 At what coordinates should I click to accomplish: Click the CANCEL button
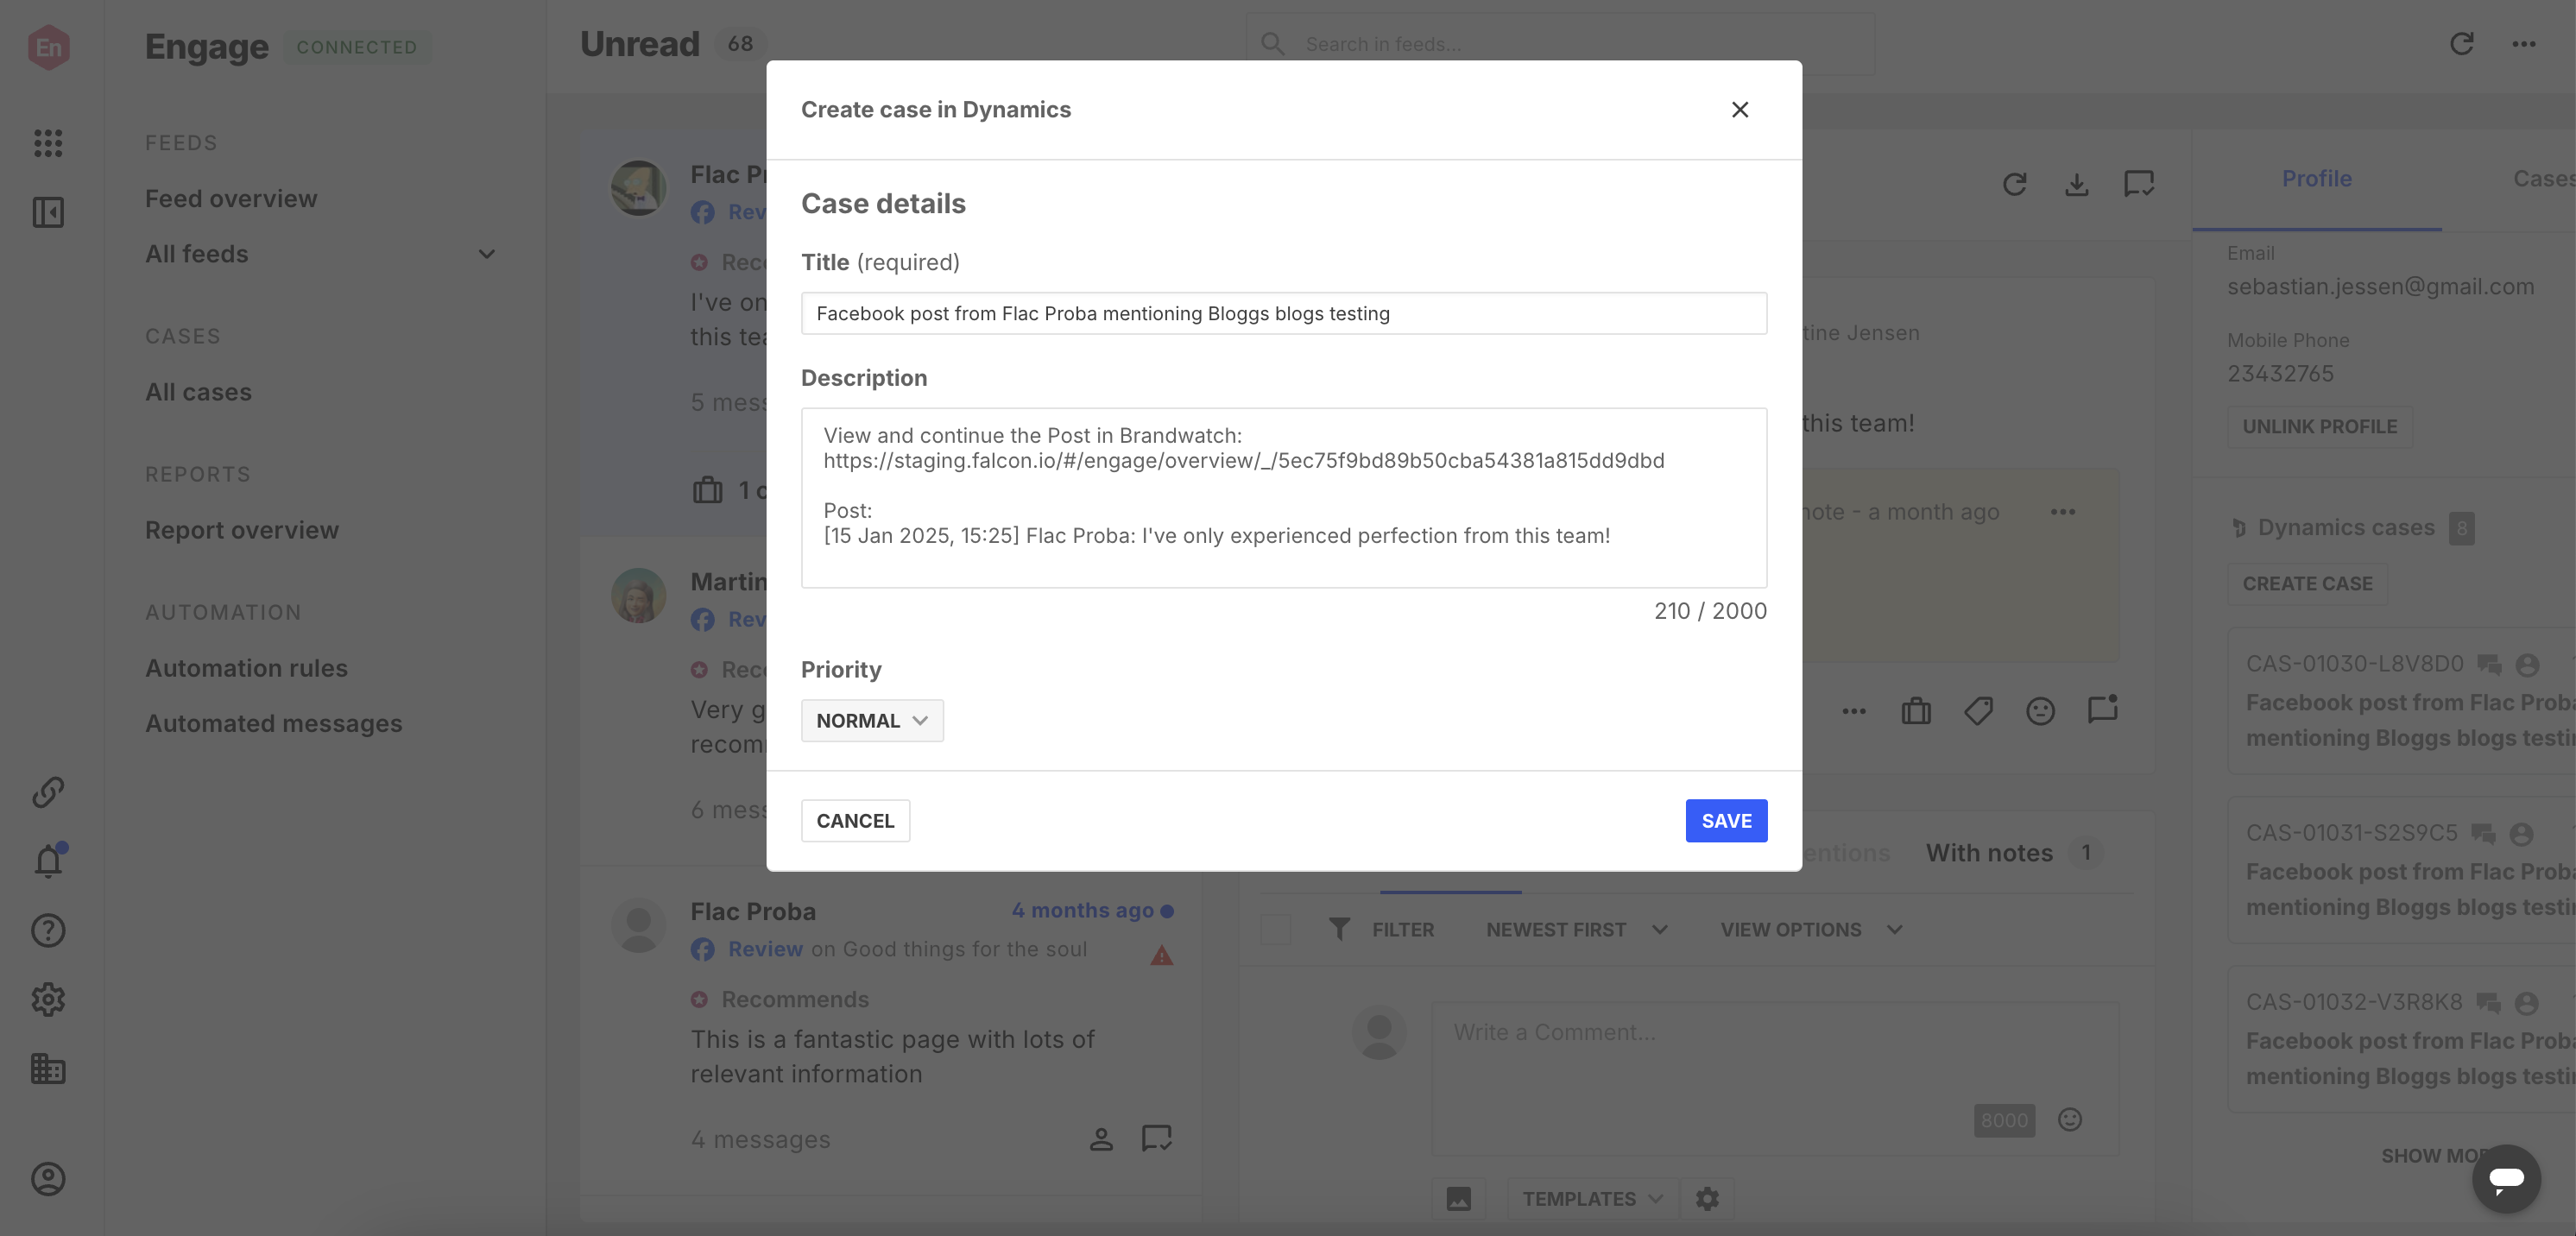pos(855,821)
